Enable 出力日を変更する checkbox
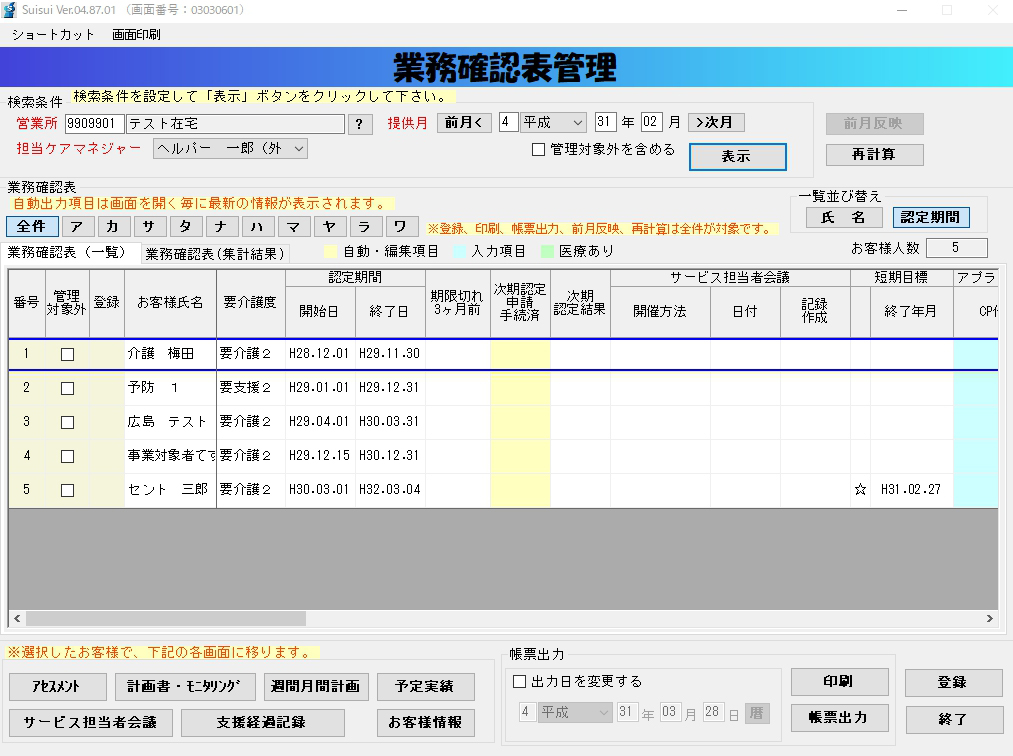 pos(519,682)
